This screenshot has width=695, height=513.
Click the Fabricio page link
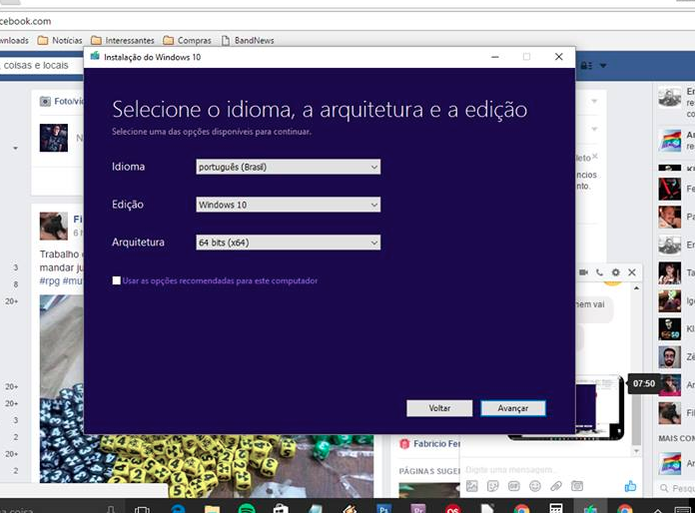click(x=436, y=443)
